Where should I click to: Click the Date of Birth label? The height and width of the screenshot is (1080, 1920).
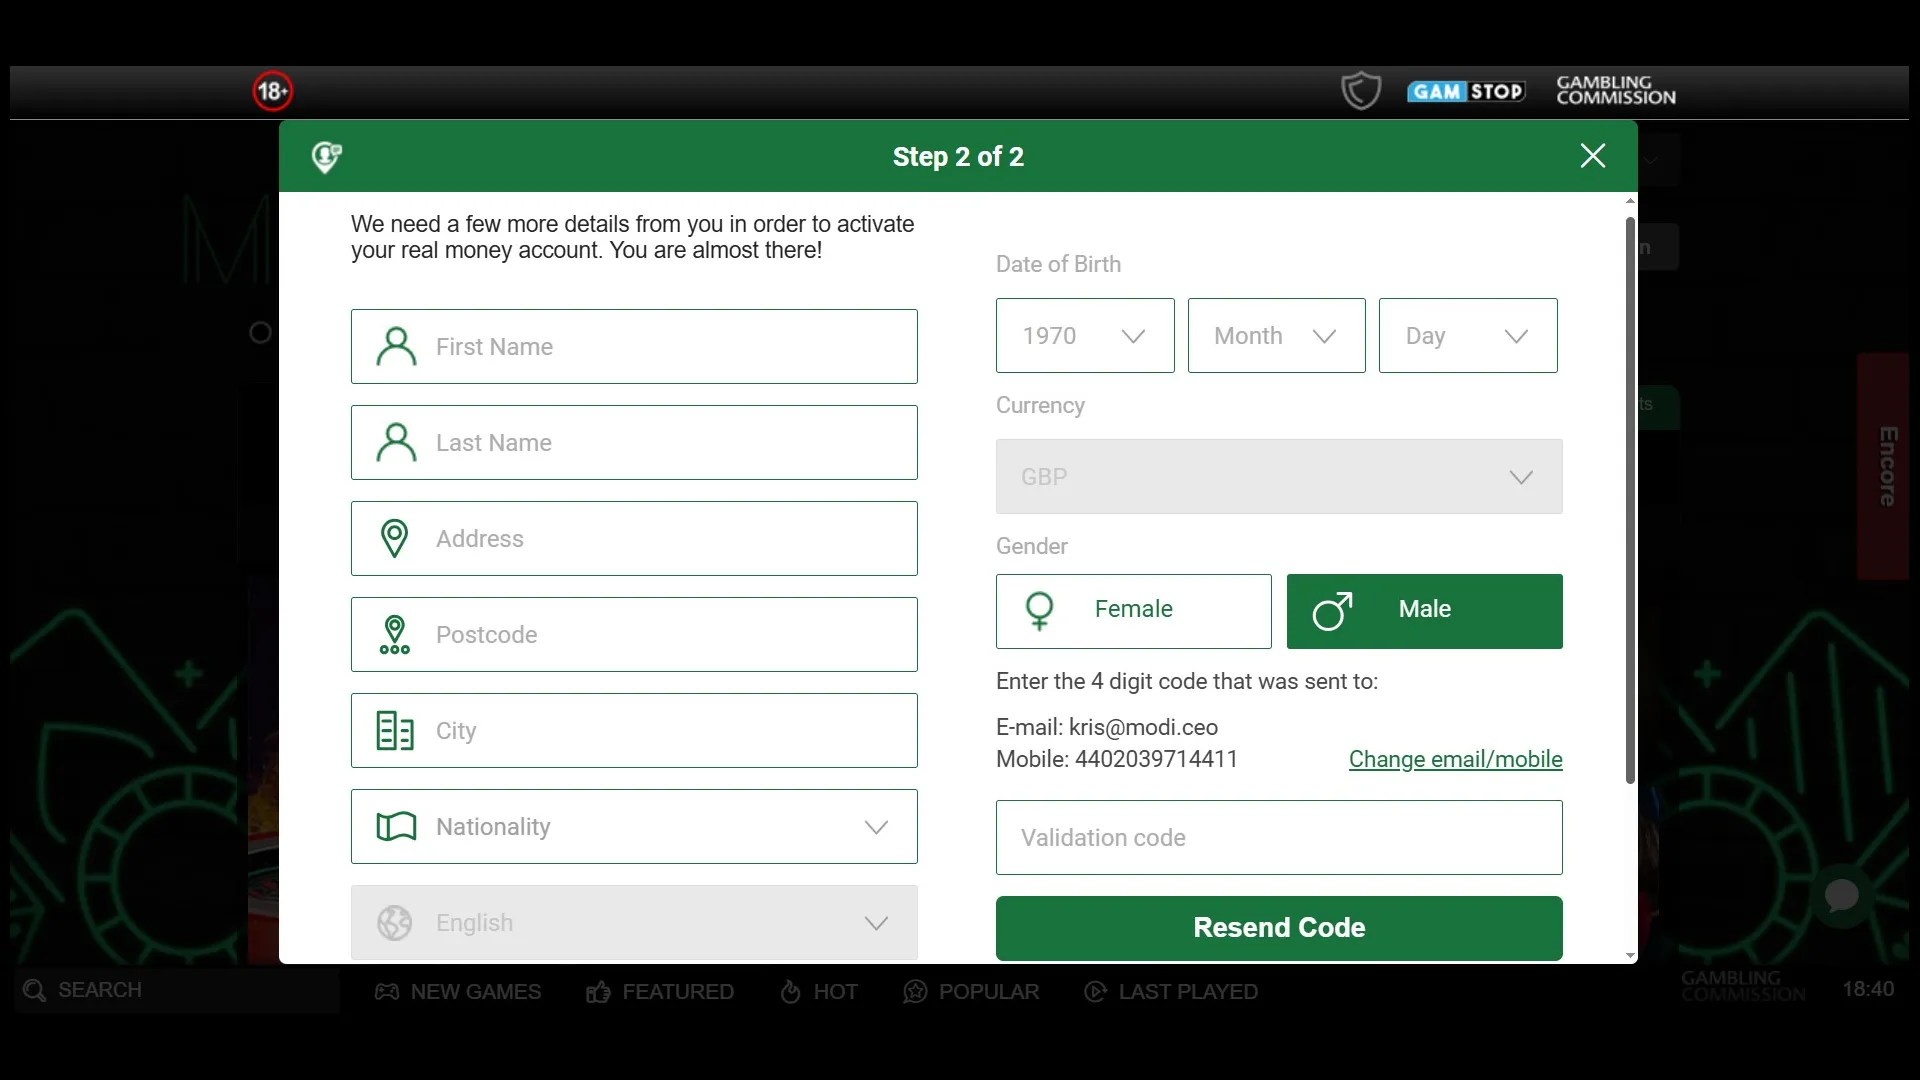(x=1058, y=264)
